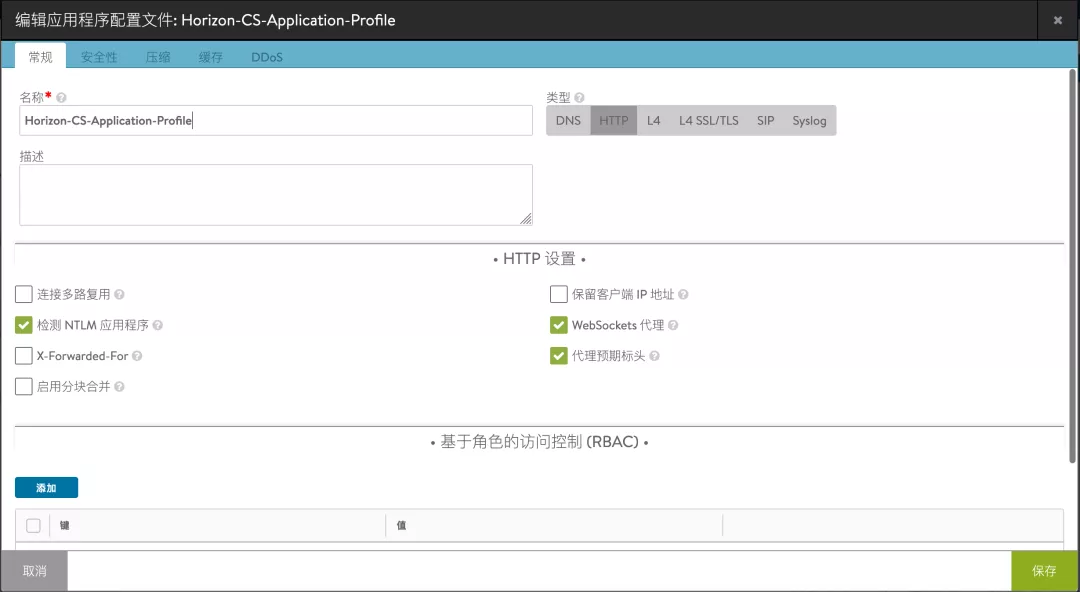Close the edit profile dialog with X
Image resolution: width=1080 pixels, height=592 pixels.
pyautogui.click(x=1058, y=20)
